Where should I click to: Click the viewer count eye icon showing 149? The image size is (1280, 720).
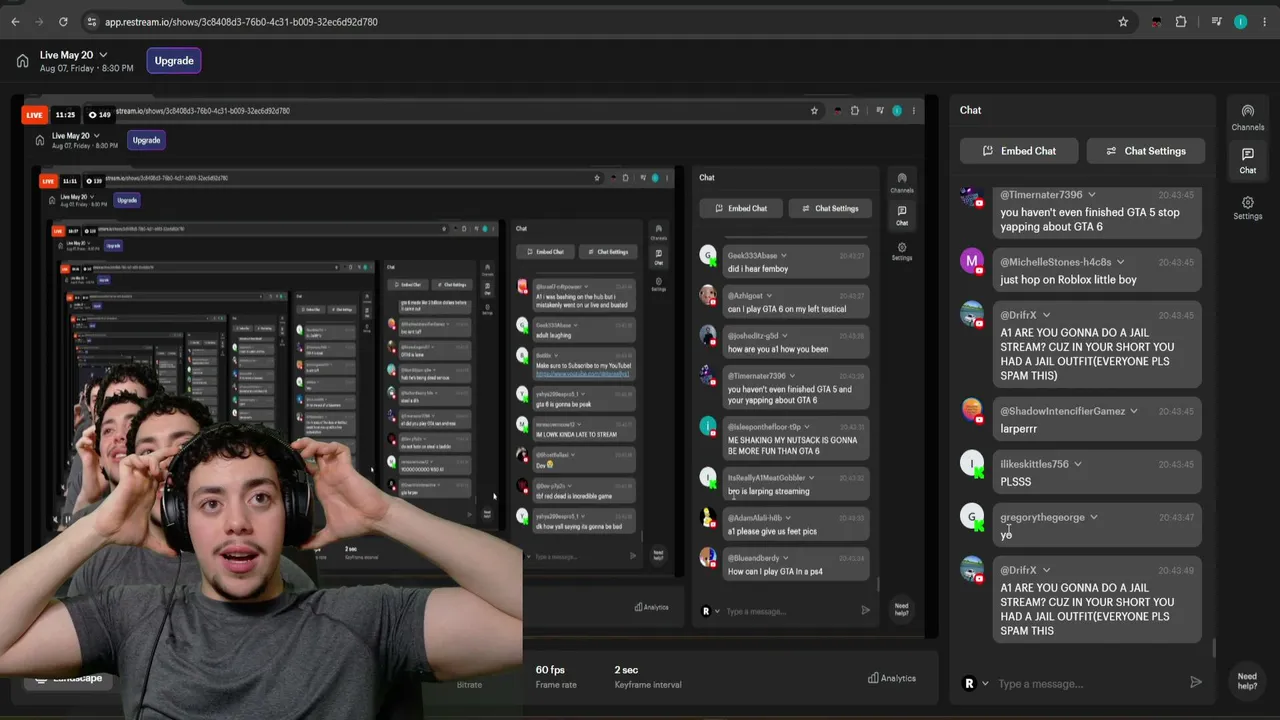[93, 115]
